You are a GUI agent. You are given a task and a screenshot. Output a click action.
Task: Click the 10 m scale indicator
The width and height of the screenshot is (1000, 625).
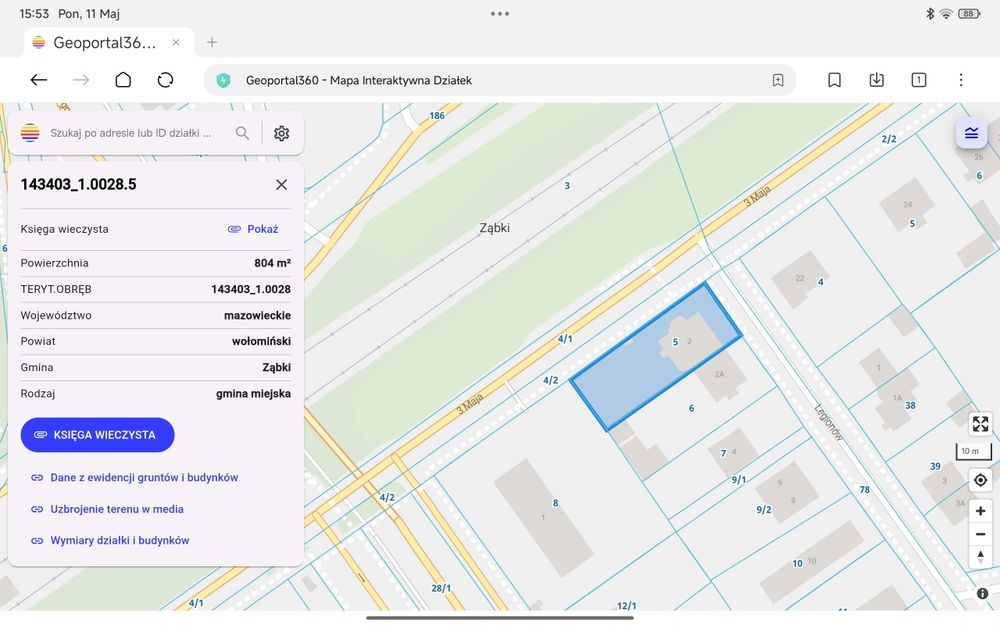tap(973, 452)
